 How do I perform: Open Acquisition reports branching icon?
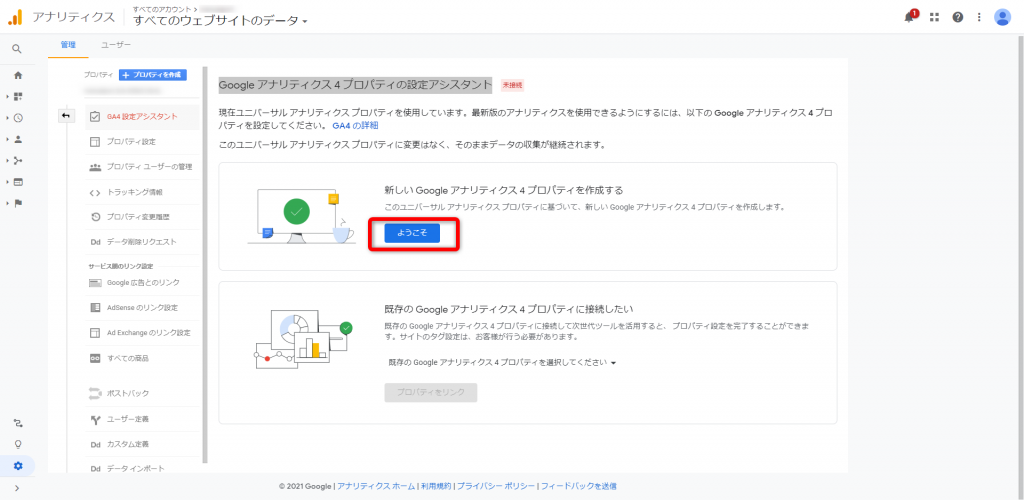point(18,161)
